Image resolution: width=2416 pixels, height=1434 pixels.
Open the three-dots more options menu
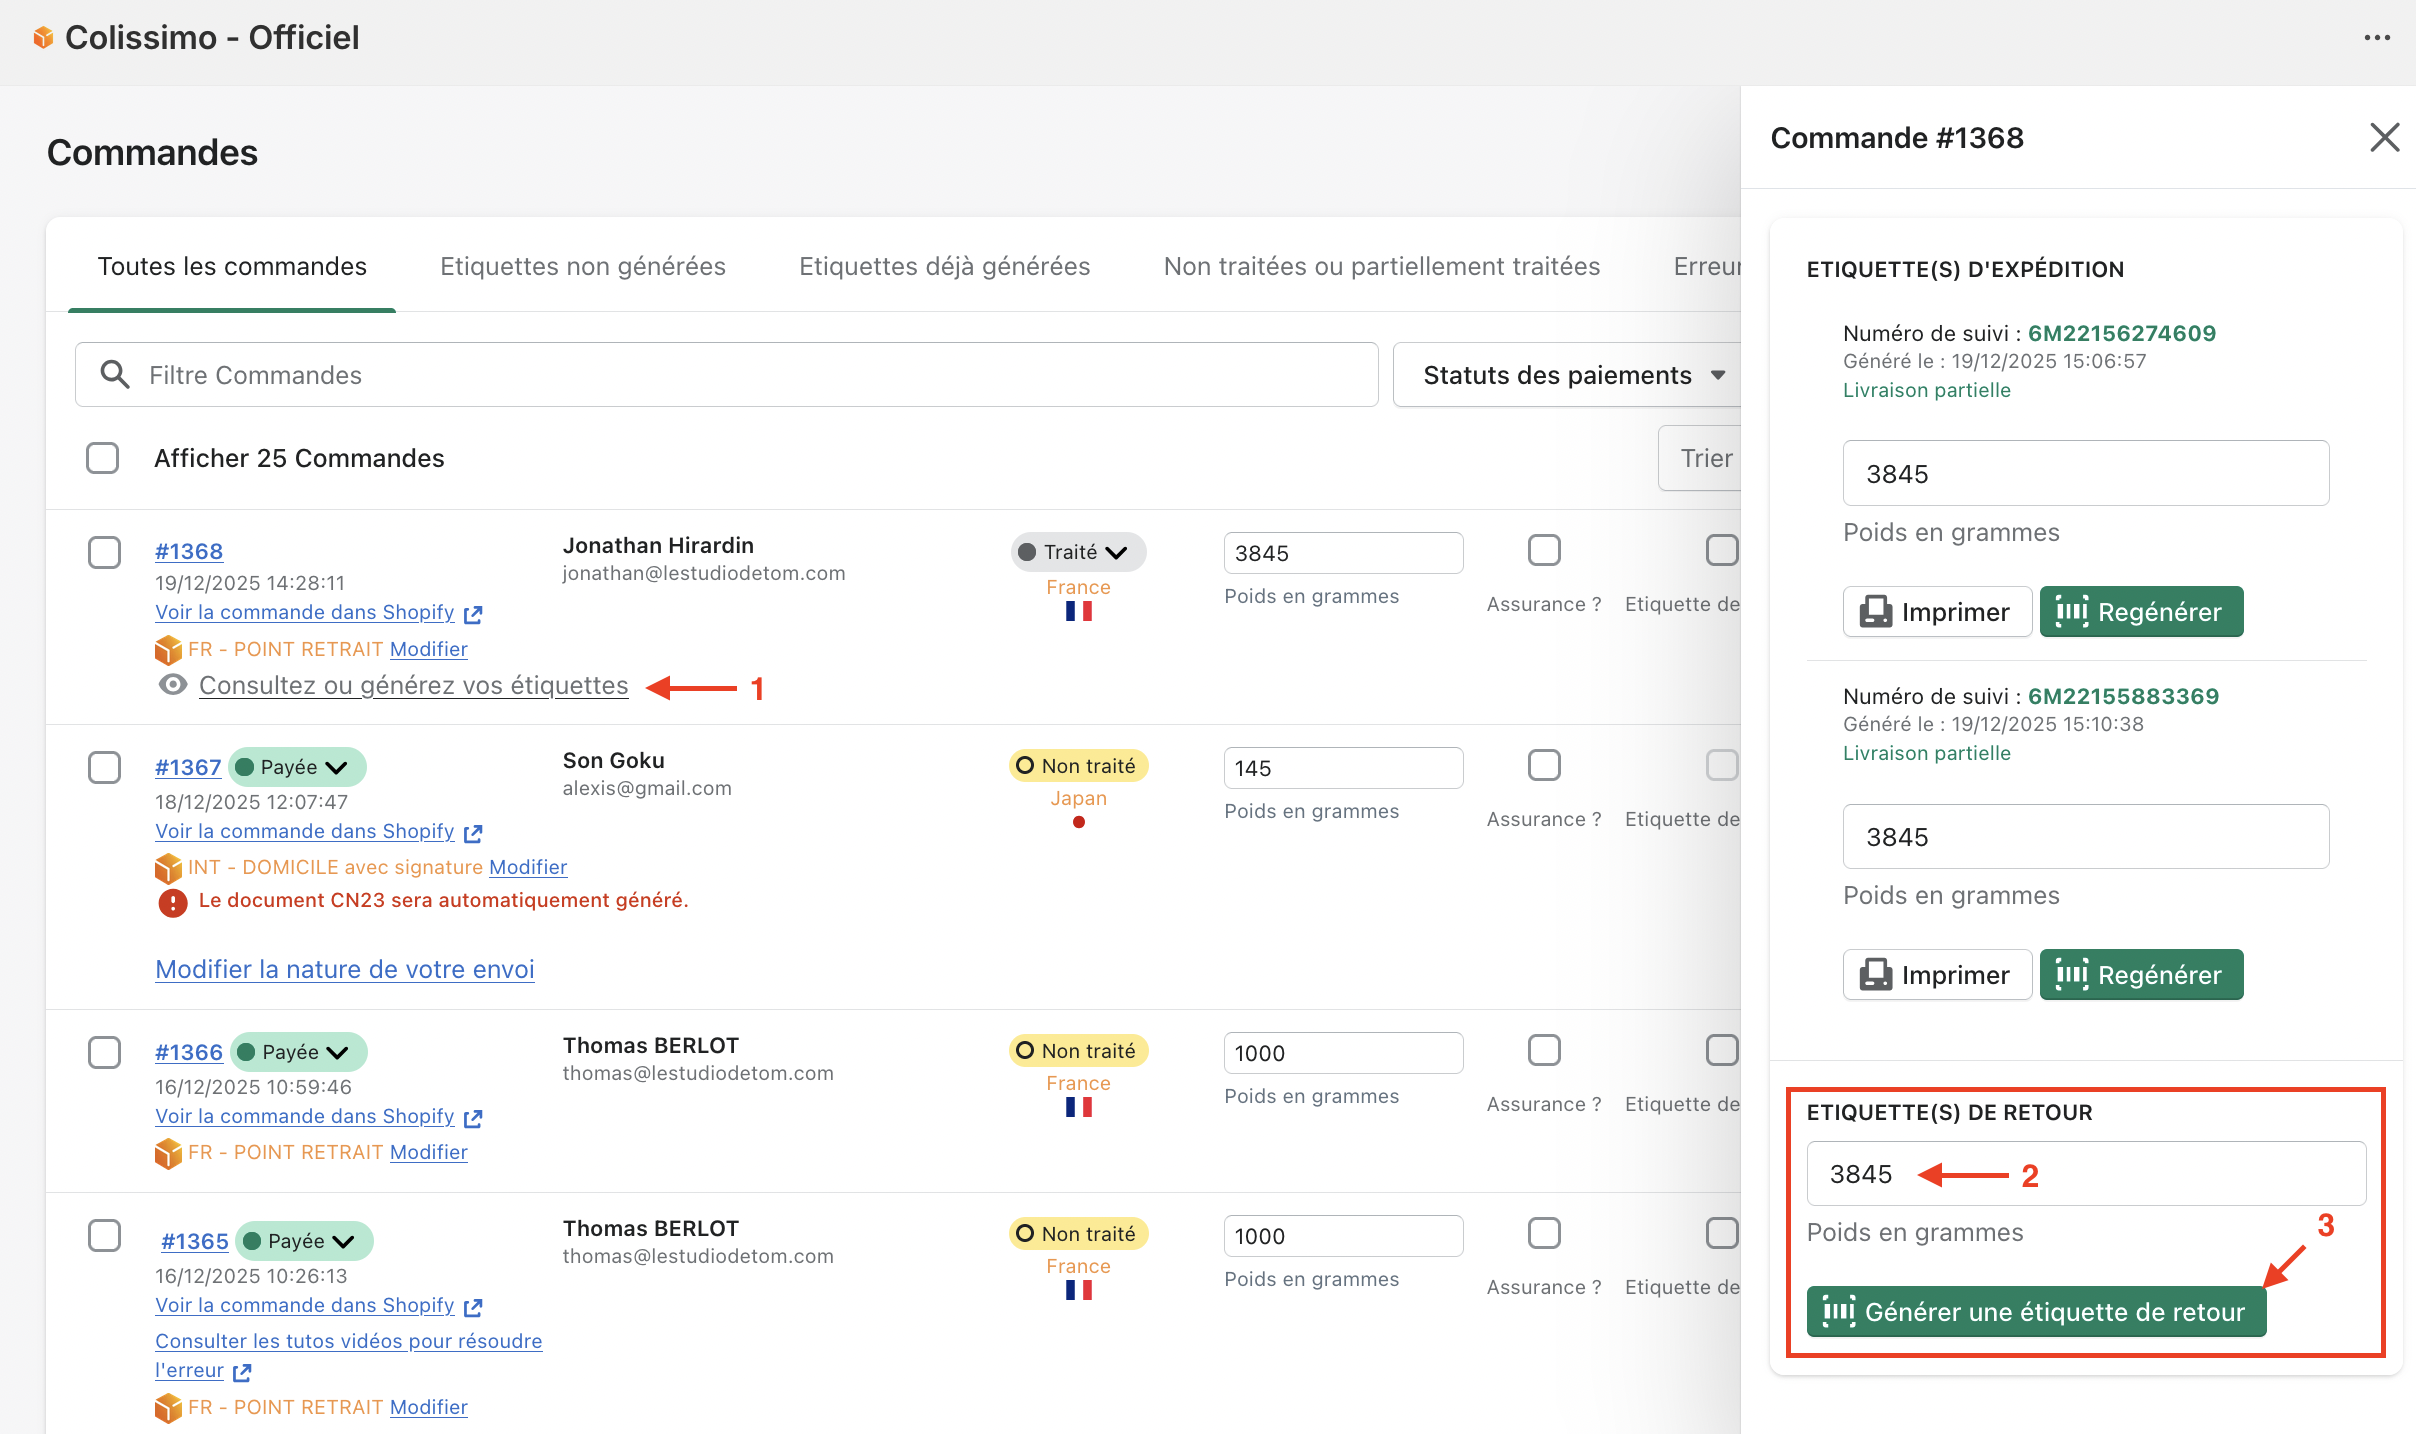pyautogui.click(x=2377, y=38)
